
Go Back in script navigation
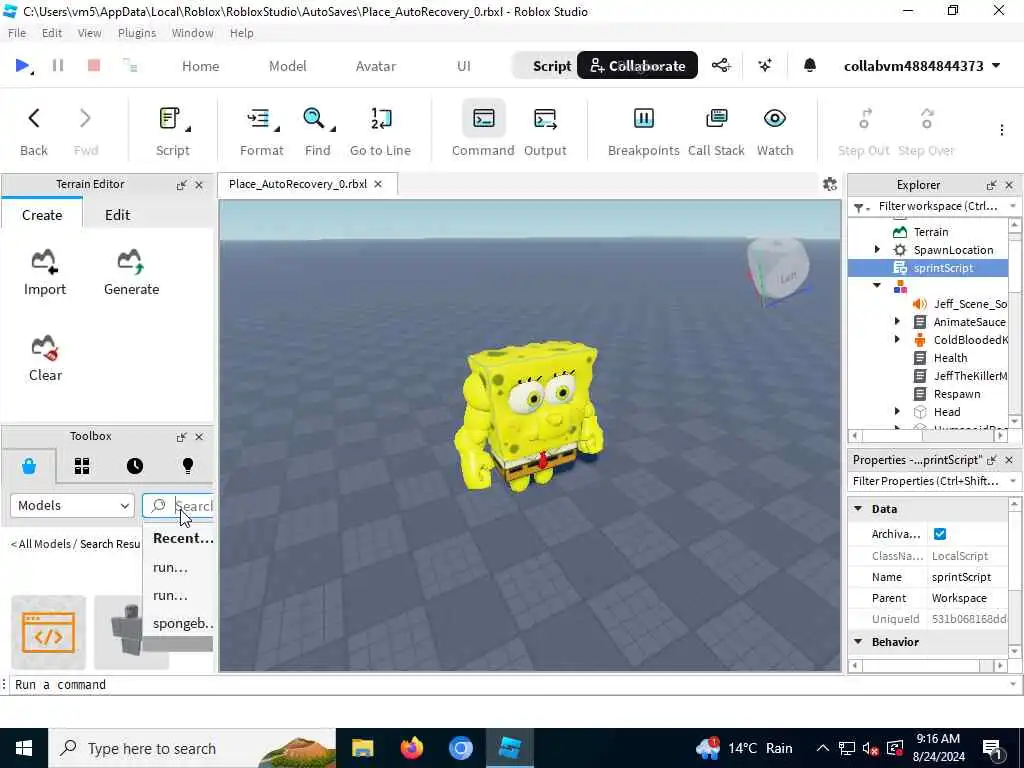point(33,131)
